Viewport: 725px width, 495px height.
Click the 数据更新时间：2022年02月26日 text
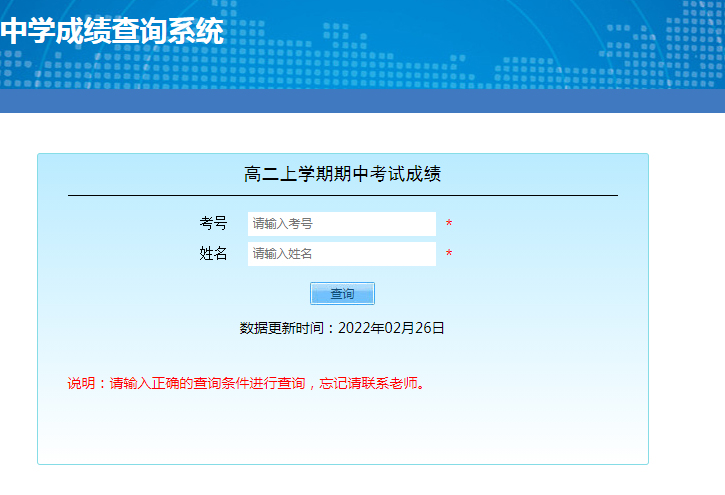tap(342, 328)
